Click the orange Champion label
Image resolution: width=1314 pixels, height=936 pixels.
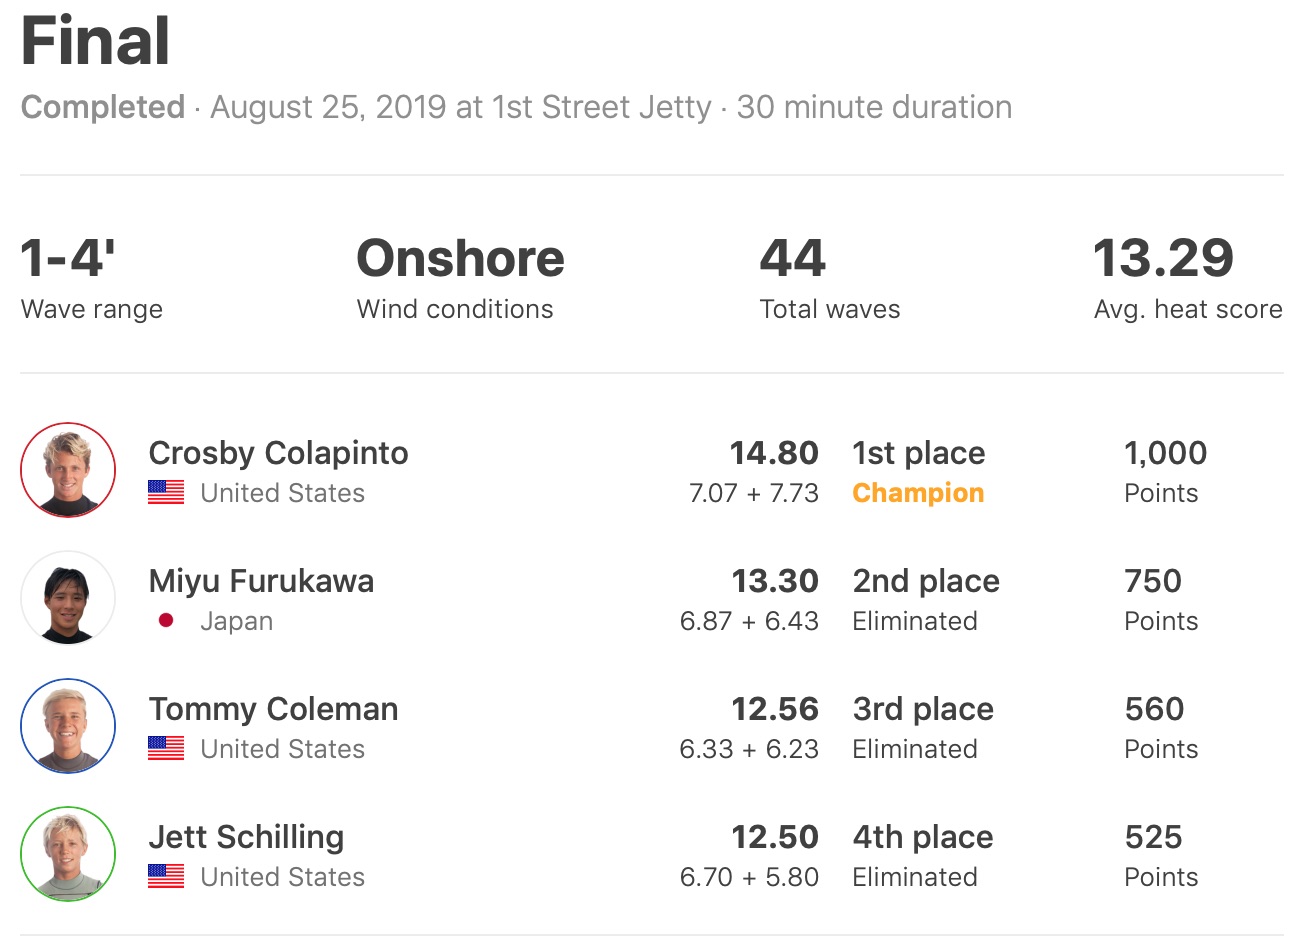917,493
